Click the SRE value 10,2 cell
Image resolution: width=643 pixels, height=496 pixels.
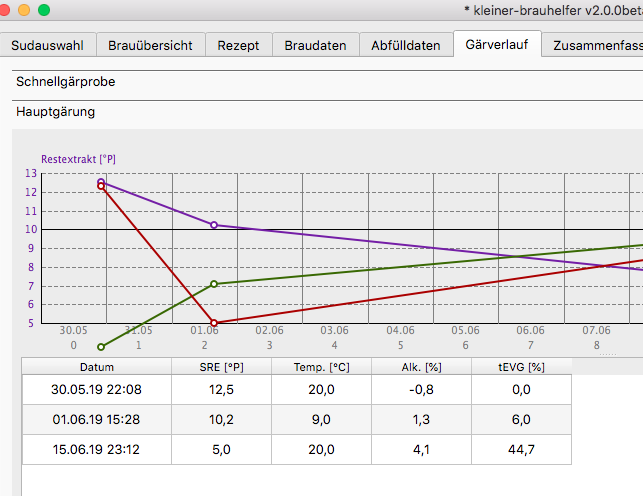pos(221,420)
